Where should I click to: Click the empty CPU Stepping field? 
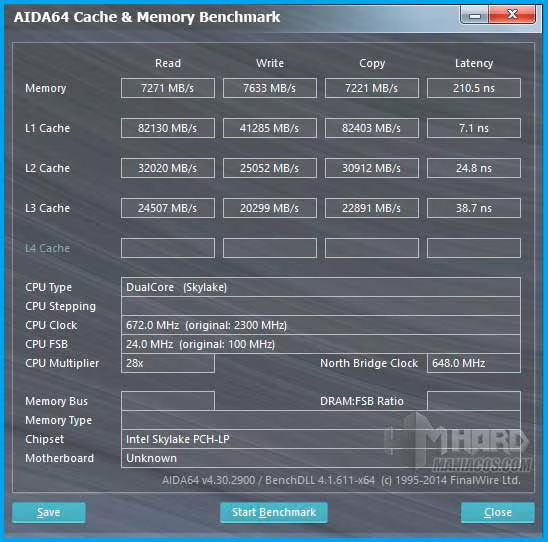[321, 306]
